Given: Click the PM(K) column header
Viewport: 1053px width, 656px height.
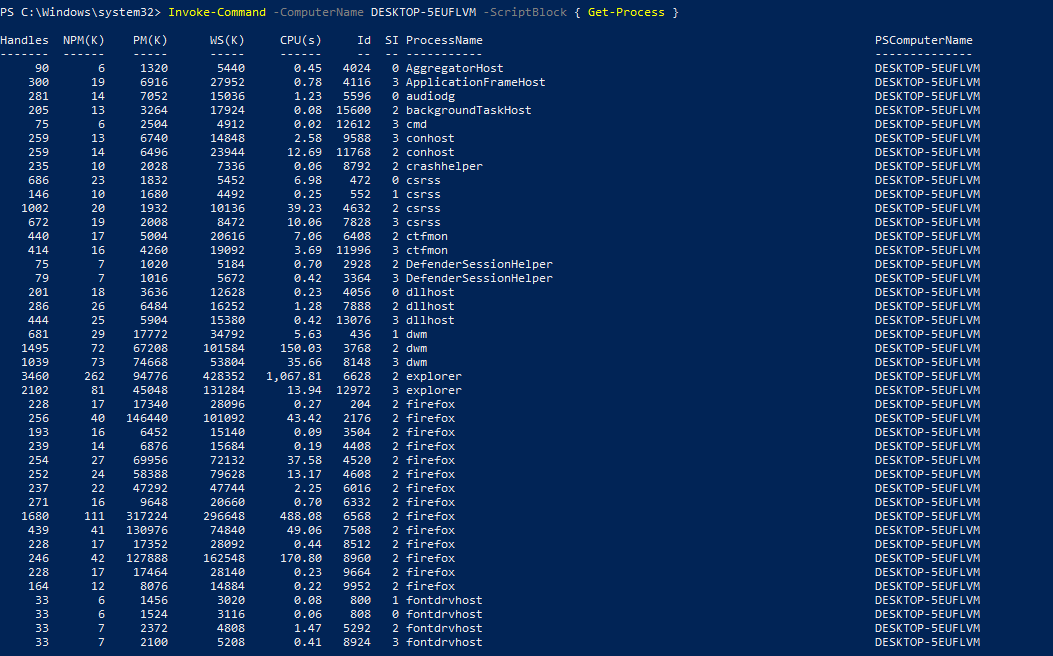Looking at the screenshot, I should (x=150, y=40).
